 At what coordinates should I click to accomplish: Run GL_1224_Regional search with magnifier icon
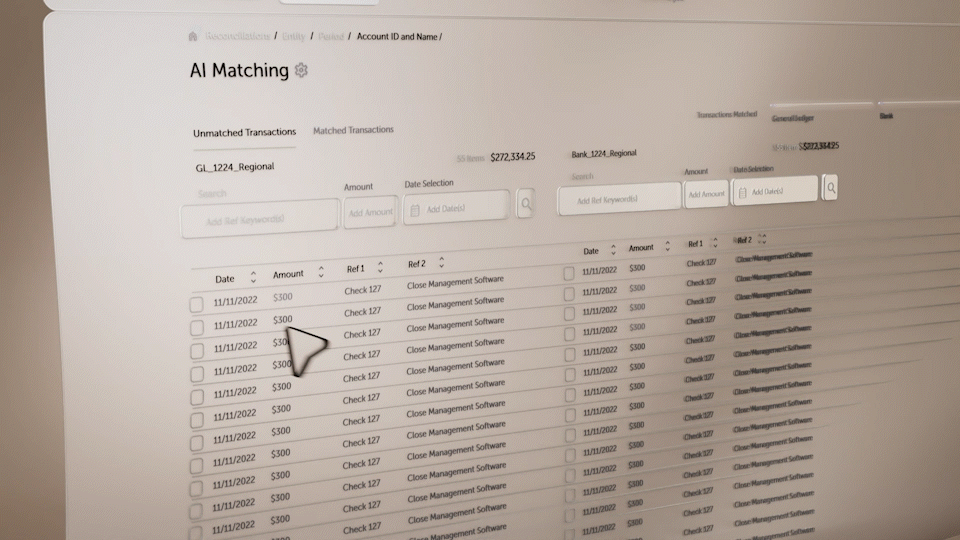[526, 203]
